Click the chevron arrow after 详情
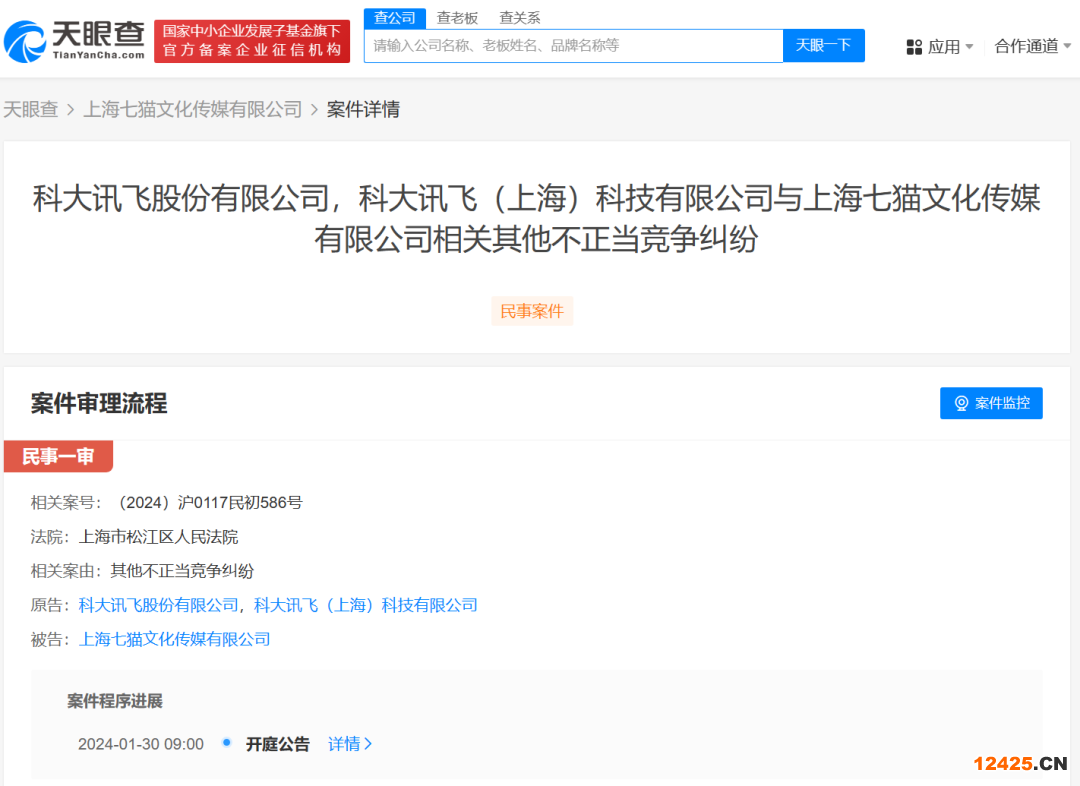Image resolution: width=1080 pixels, height=786 pixels. (x=368, y=744)
